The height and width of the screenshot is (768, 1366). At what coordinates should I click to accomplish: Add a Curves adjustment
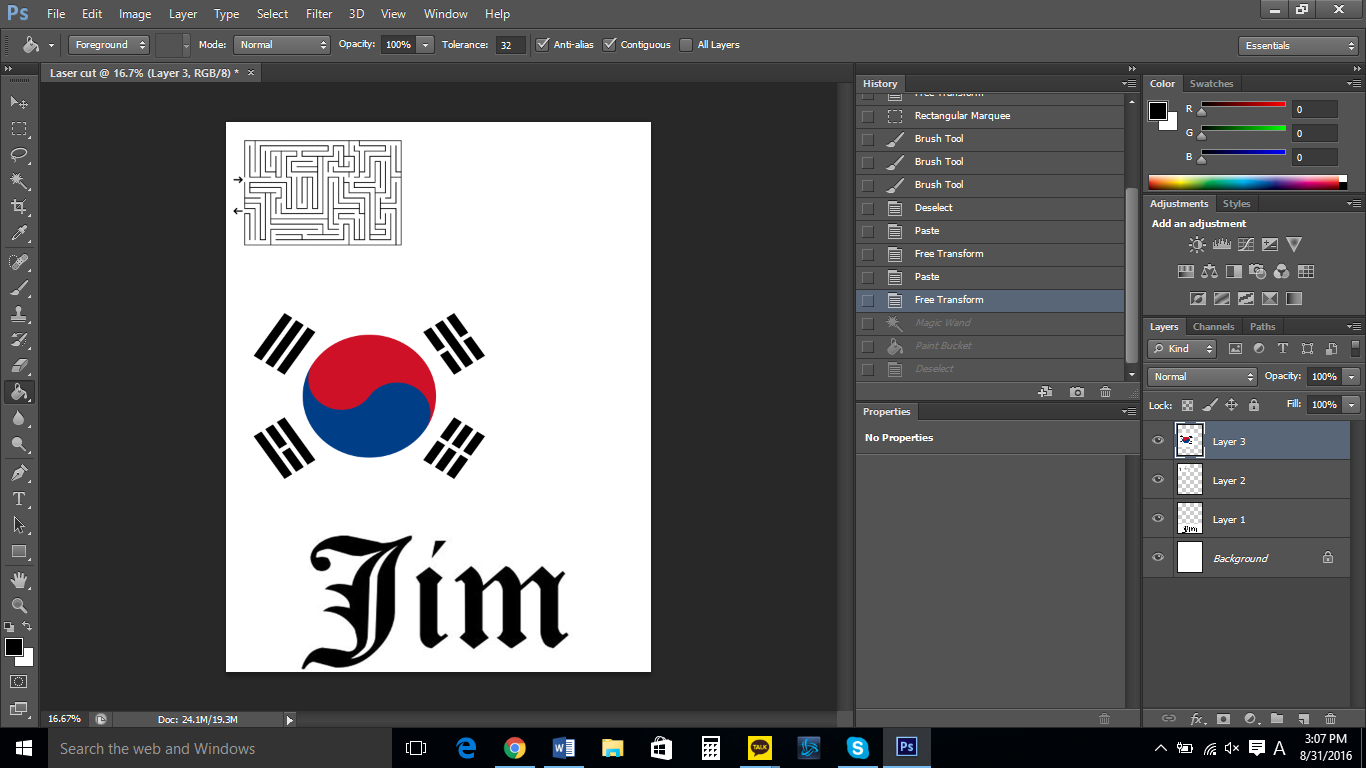[x=1246, y=244]
